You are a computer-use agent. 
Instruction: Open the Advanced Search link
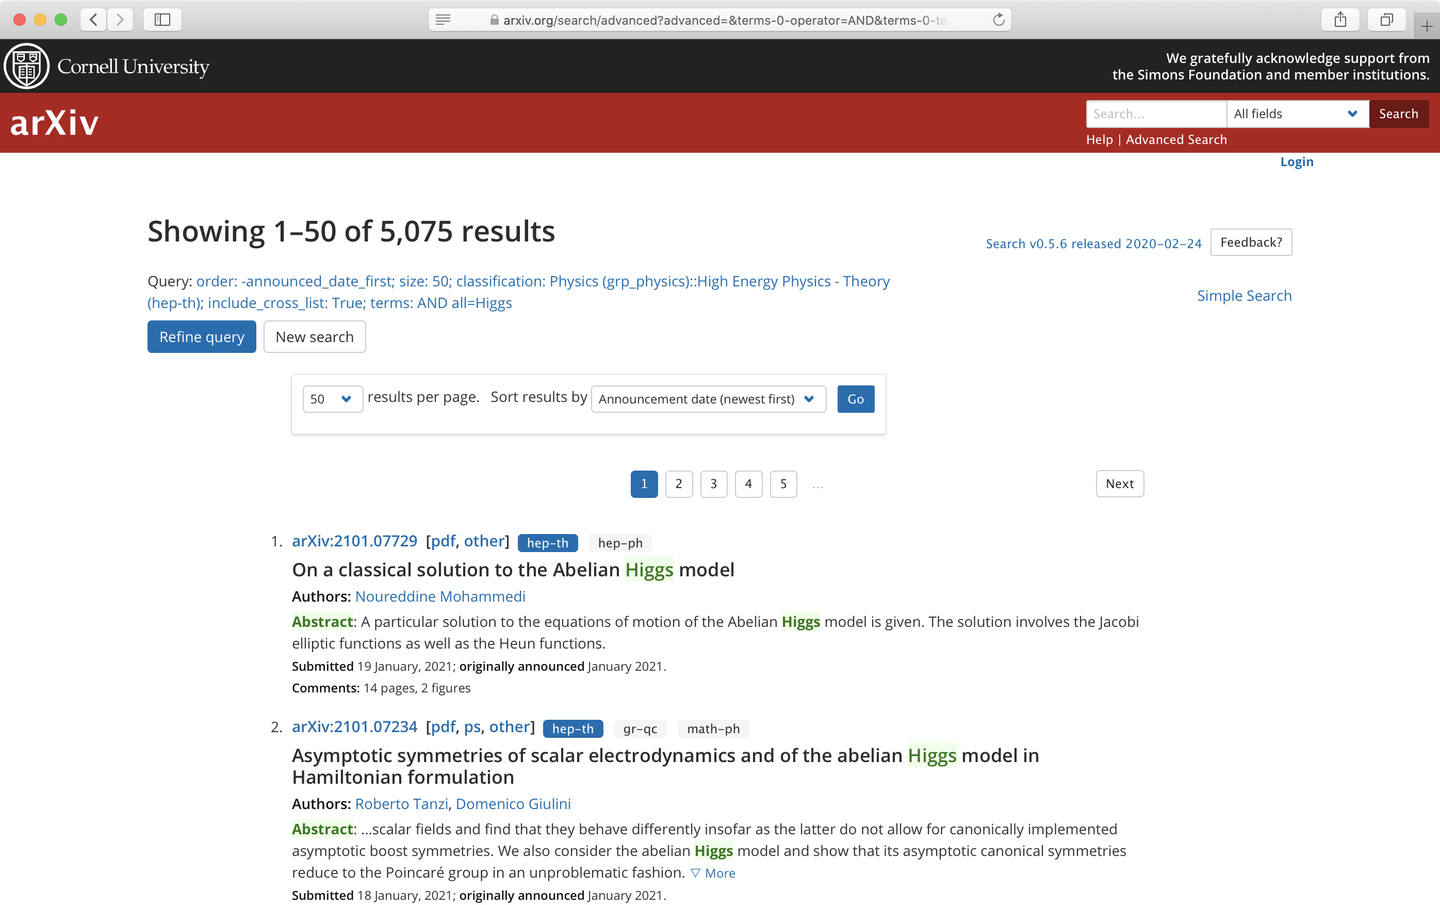click(1176, 140)
